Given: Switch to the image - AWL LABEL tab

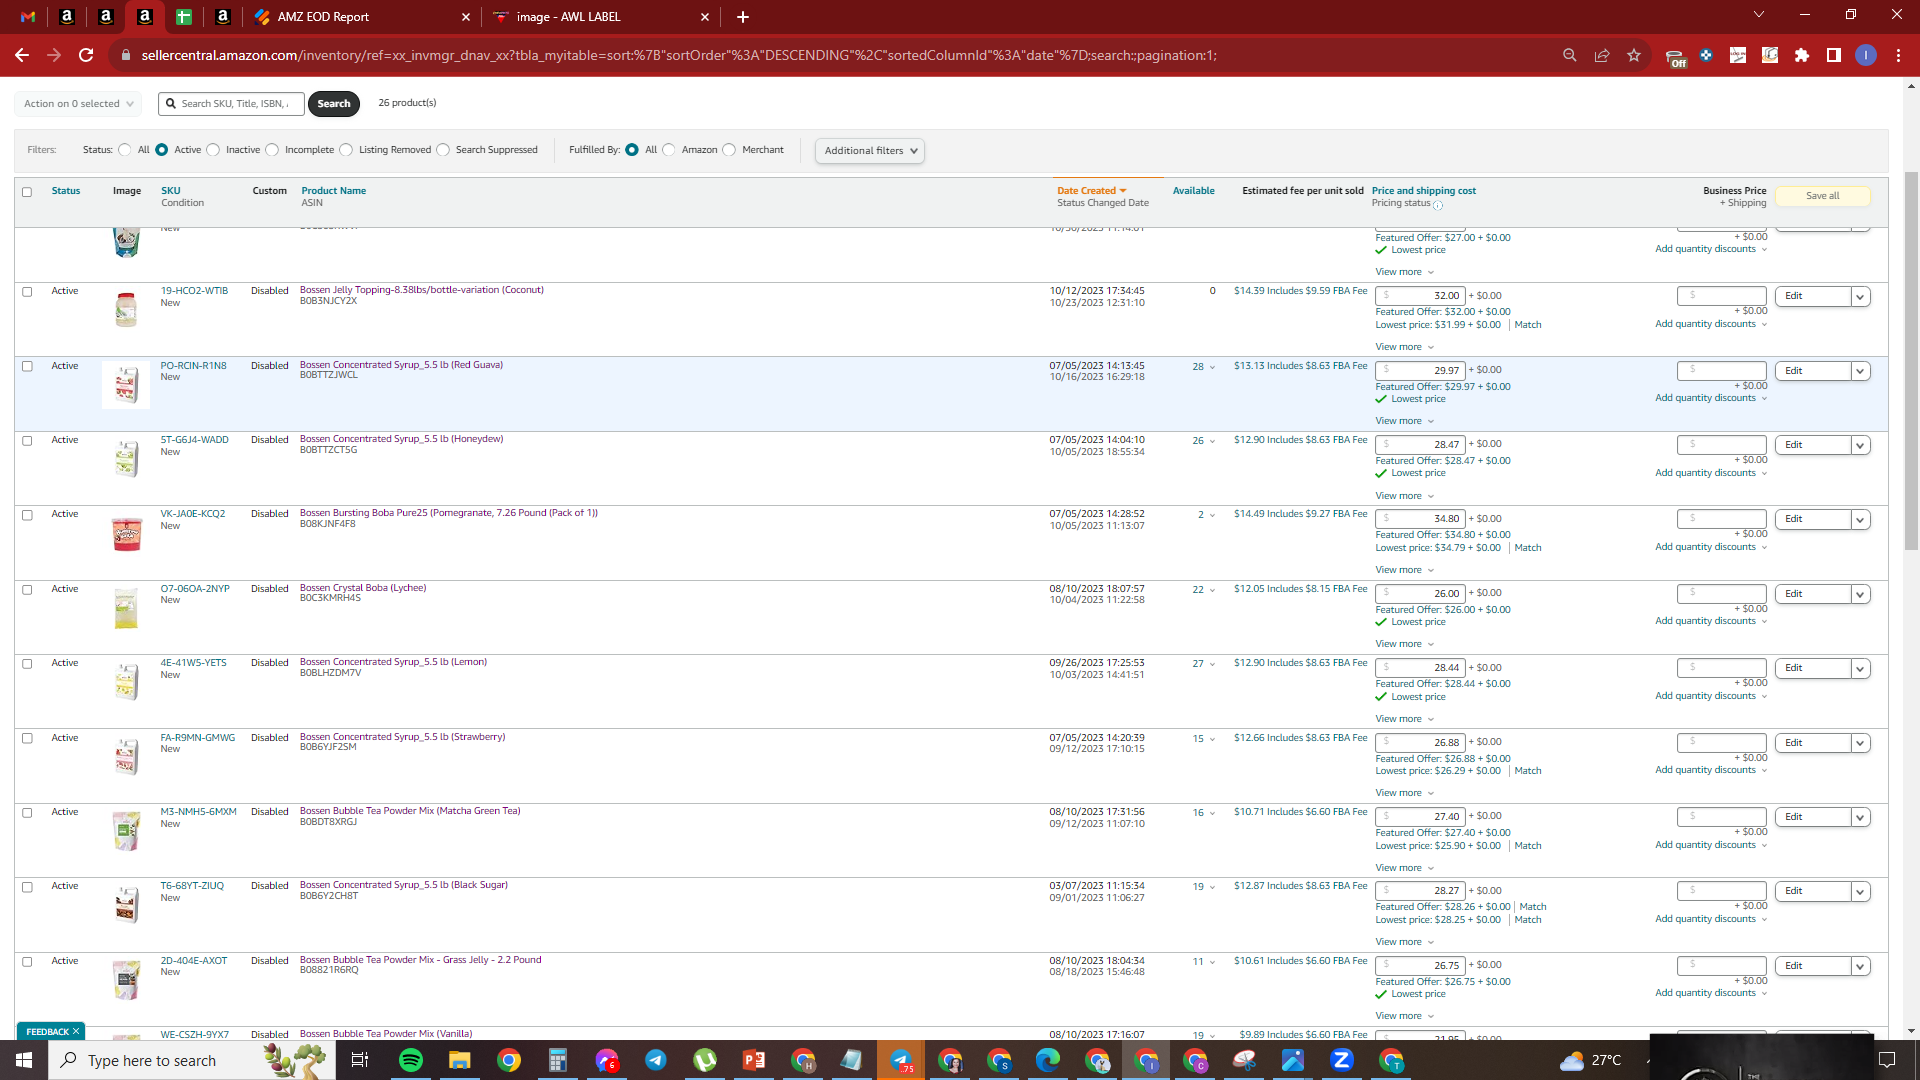Looking at the screenshot, I should 601,17.
